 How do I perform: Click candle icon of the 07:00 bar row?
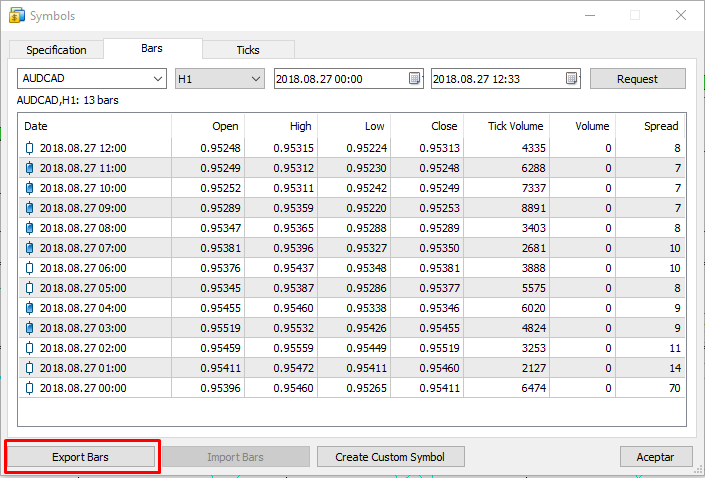(x=29, y=248)
